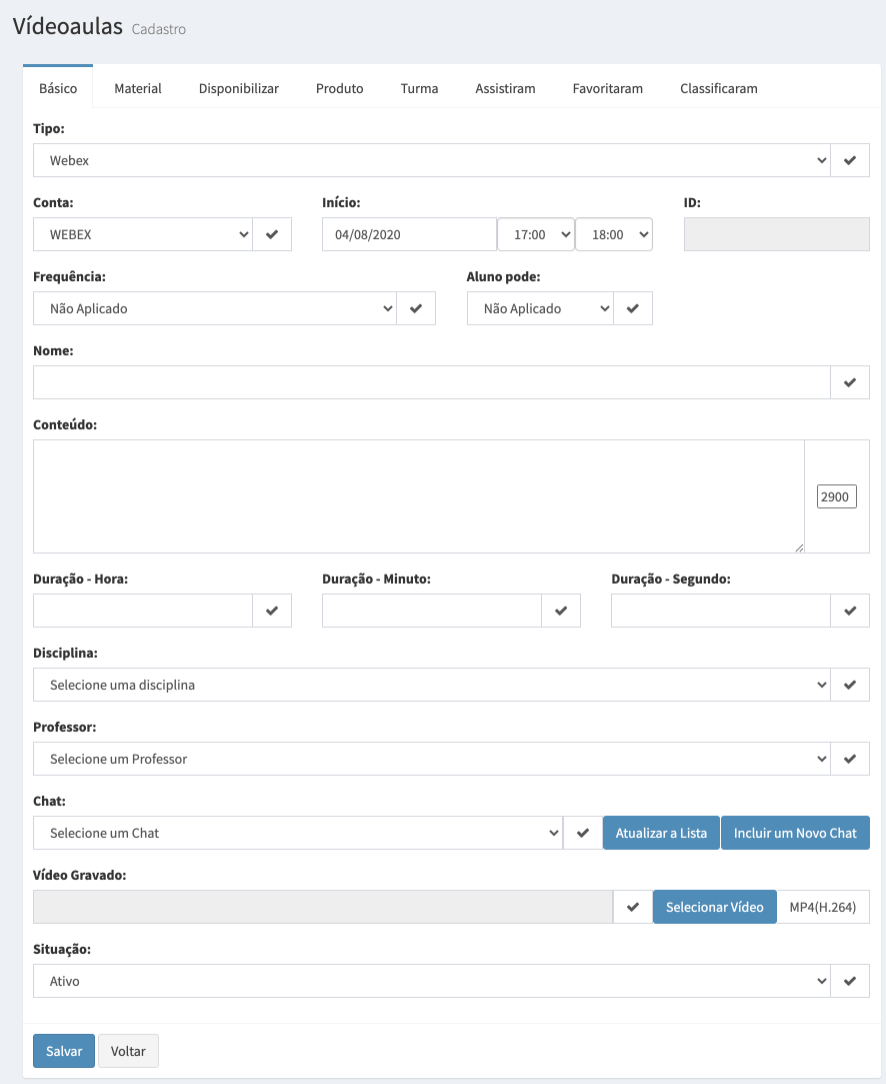Click the Selecionar Vídeo button
This screenshot has width=886, height=1084.
coord(715,907)
